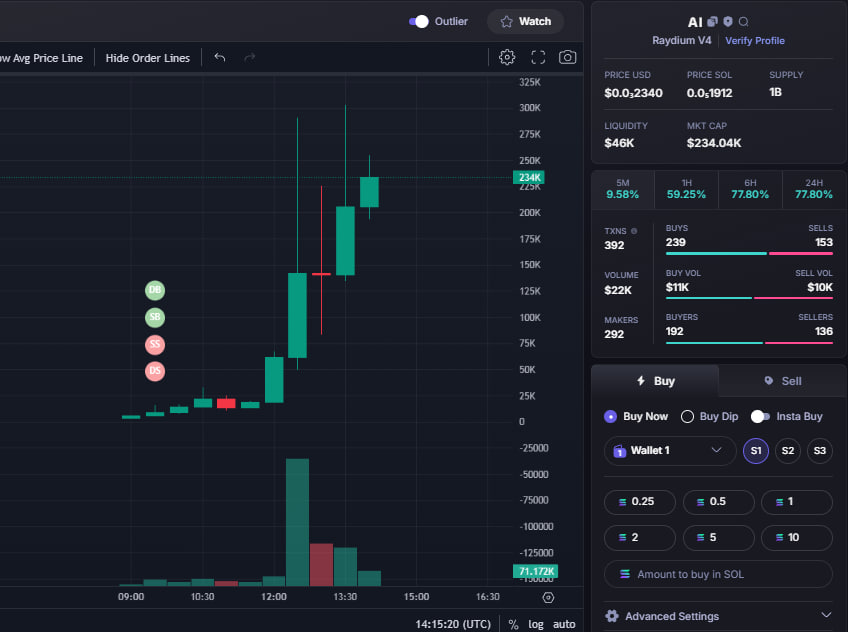Toggle the Outlier switch

pos(419,22)
